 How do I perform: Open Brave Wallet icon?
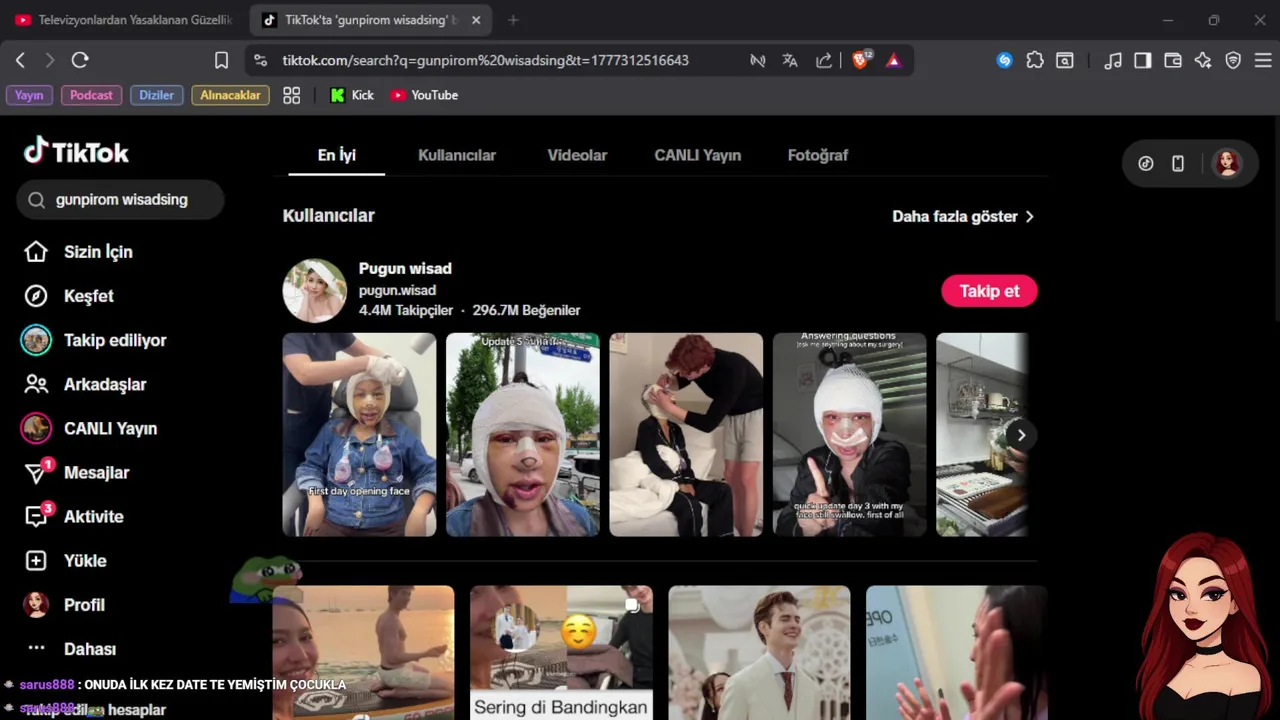tap(1173, 60)
